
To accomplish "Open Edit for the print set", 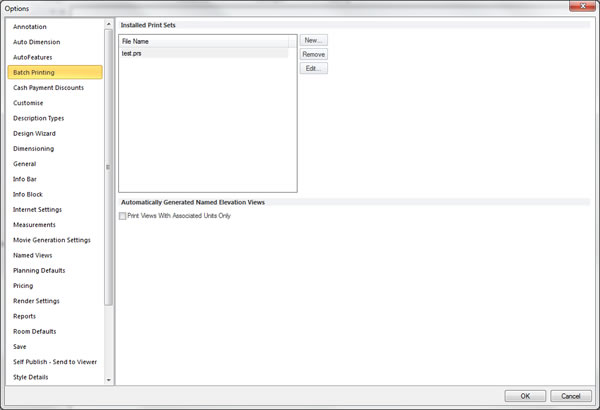I will (x=314, y=68).
